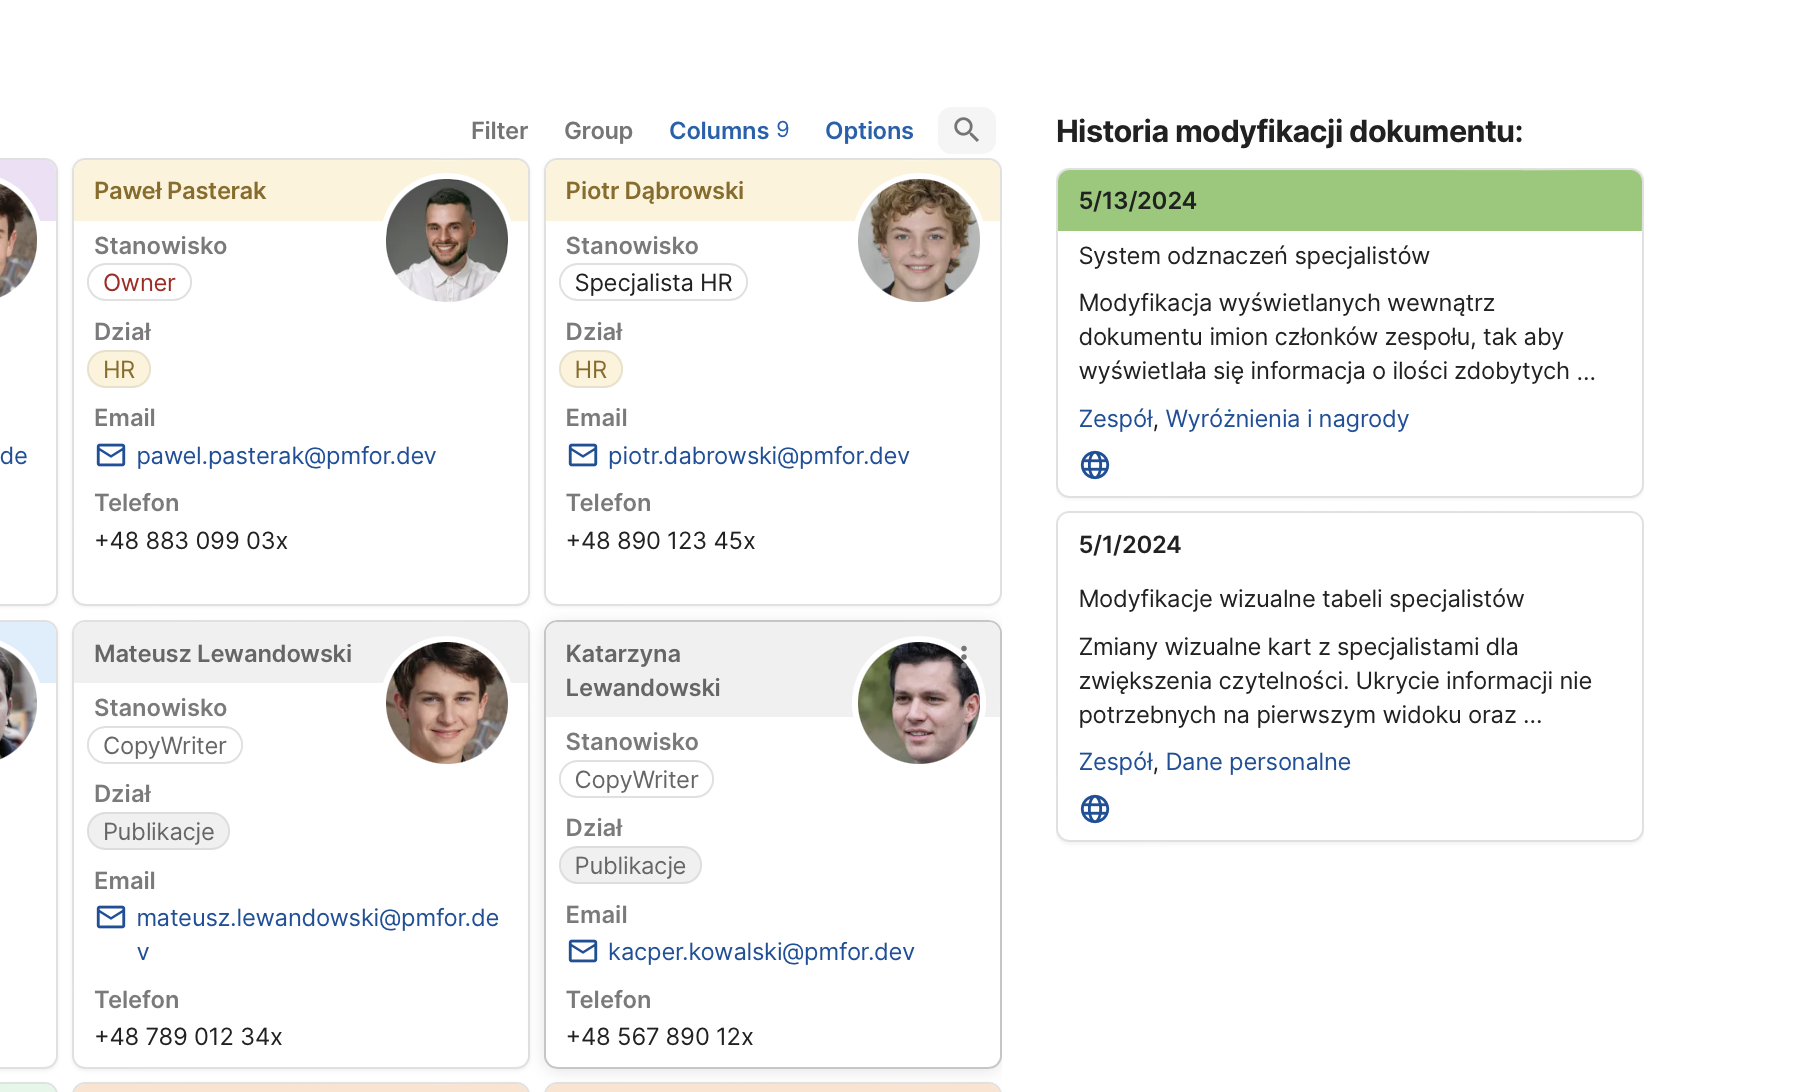
Task: Click envelope icon beside piotr.dabrowski email
Action: pos(583,456)
